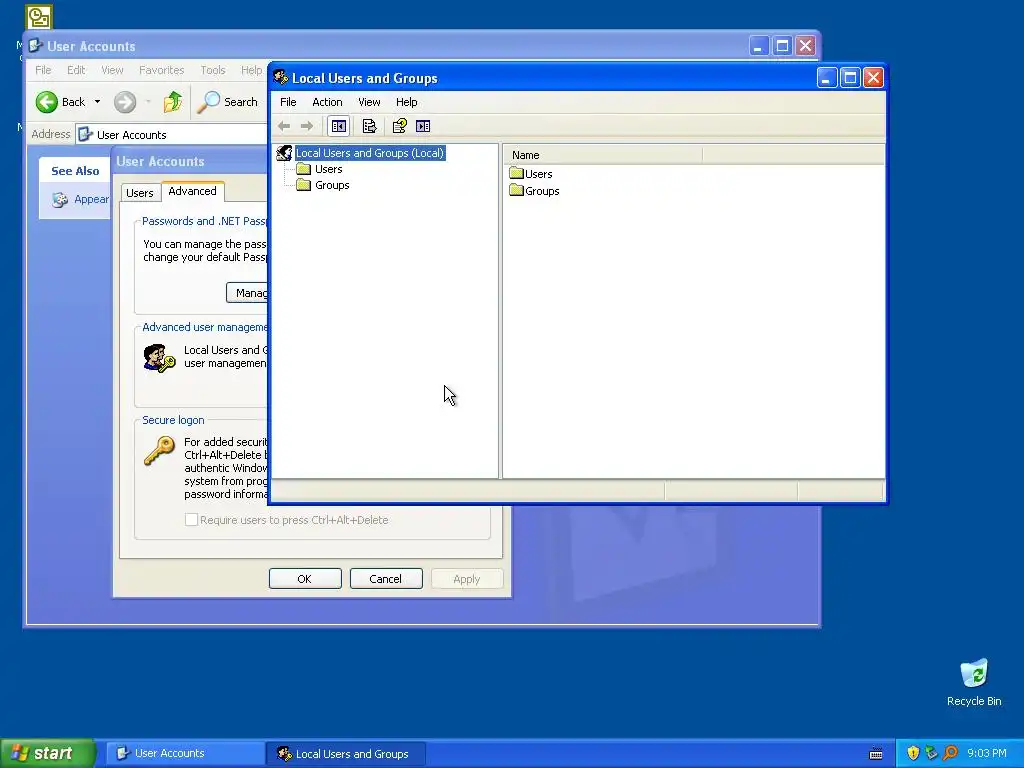Viewport: 1024px width, 768px height.
Task: Open Favorites menu in User Accounts window
Action: tap(161, 70)
